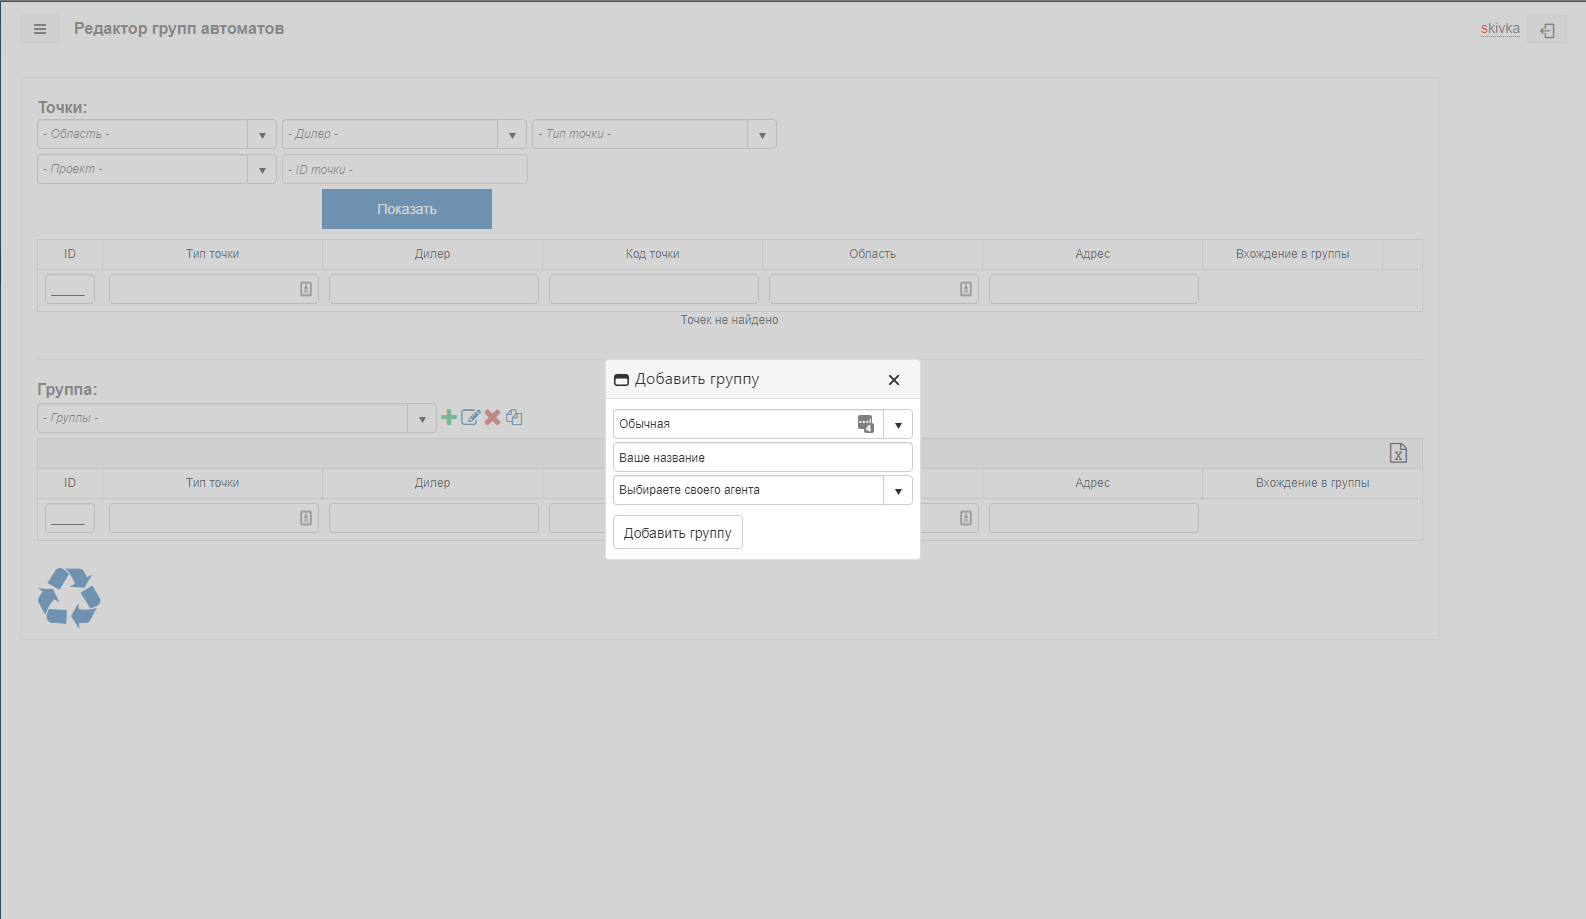Viewport: 1586px width, 919px height.
Task: Click the Добавить группу button in dialog
Action: point(678,533)
